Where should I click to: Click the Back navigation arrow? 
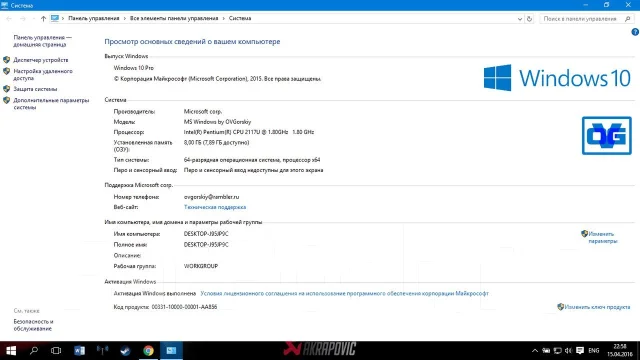9,19
